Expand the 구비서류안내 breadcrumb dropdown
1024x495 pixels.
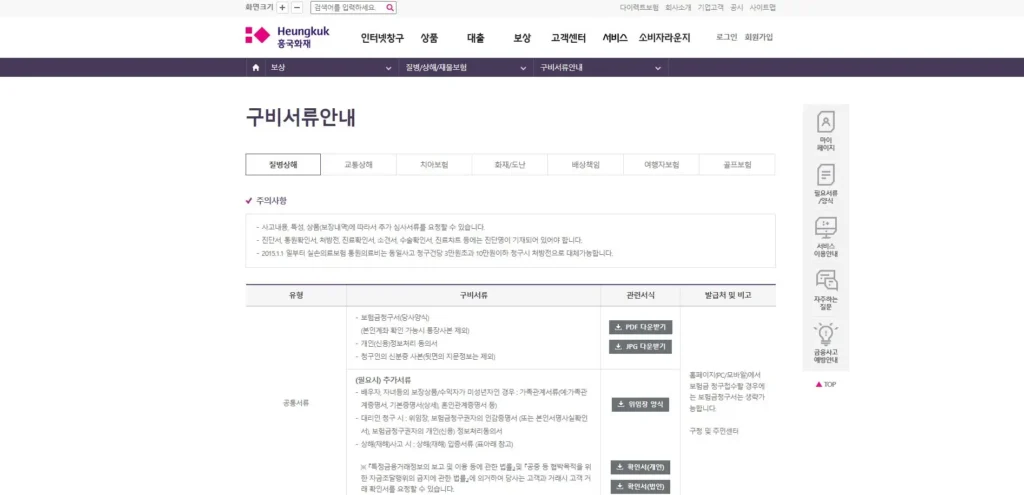tap(601, 67)
